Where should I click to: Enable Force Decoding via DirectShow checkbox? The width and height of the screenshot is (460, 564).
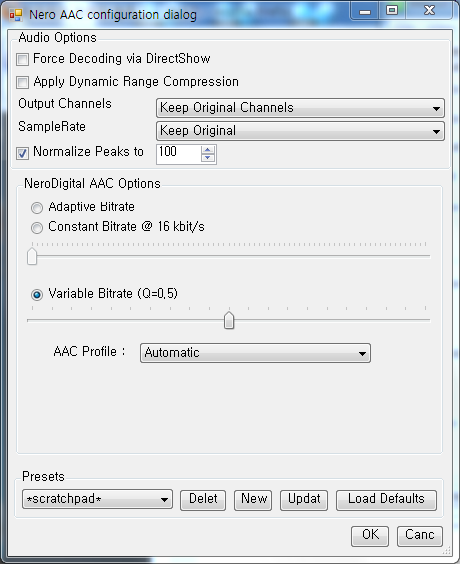[22, 59]
